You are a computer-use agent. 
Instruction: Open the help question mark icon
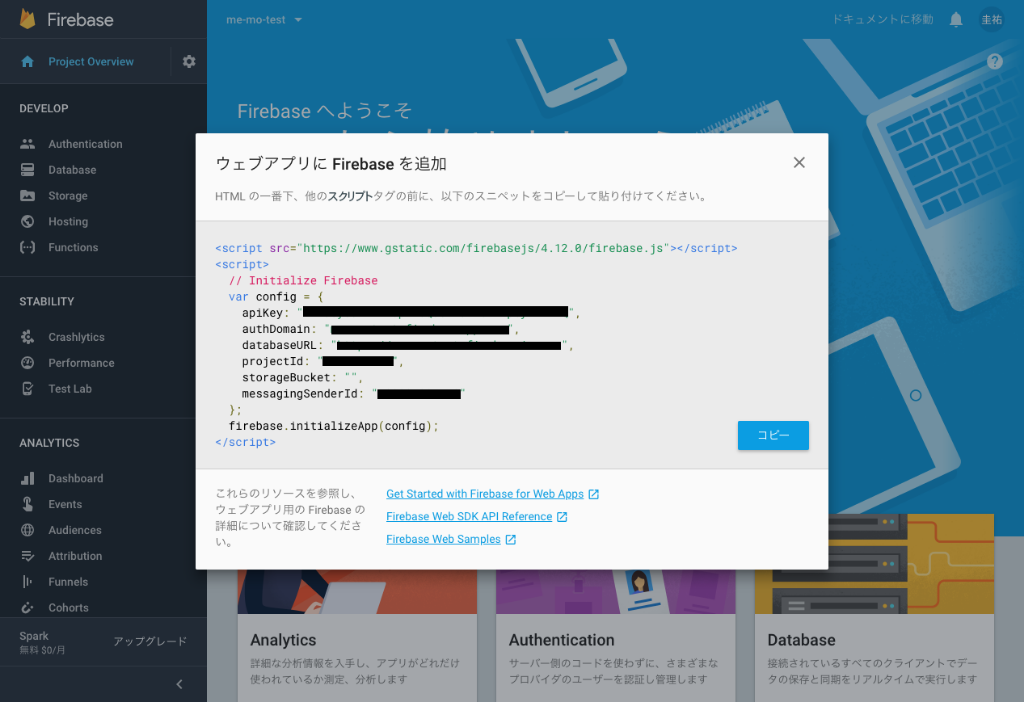(x=995, y=61)
